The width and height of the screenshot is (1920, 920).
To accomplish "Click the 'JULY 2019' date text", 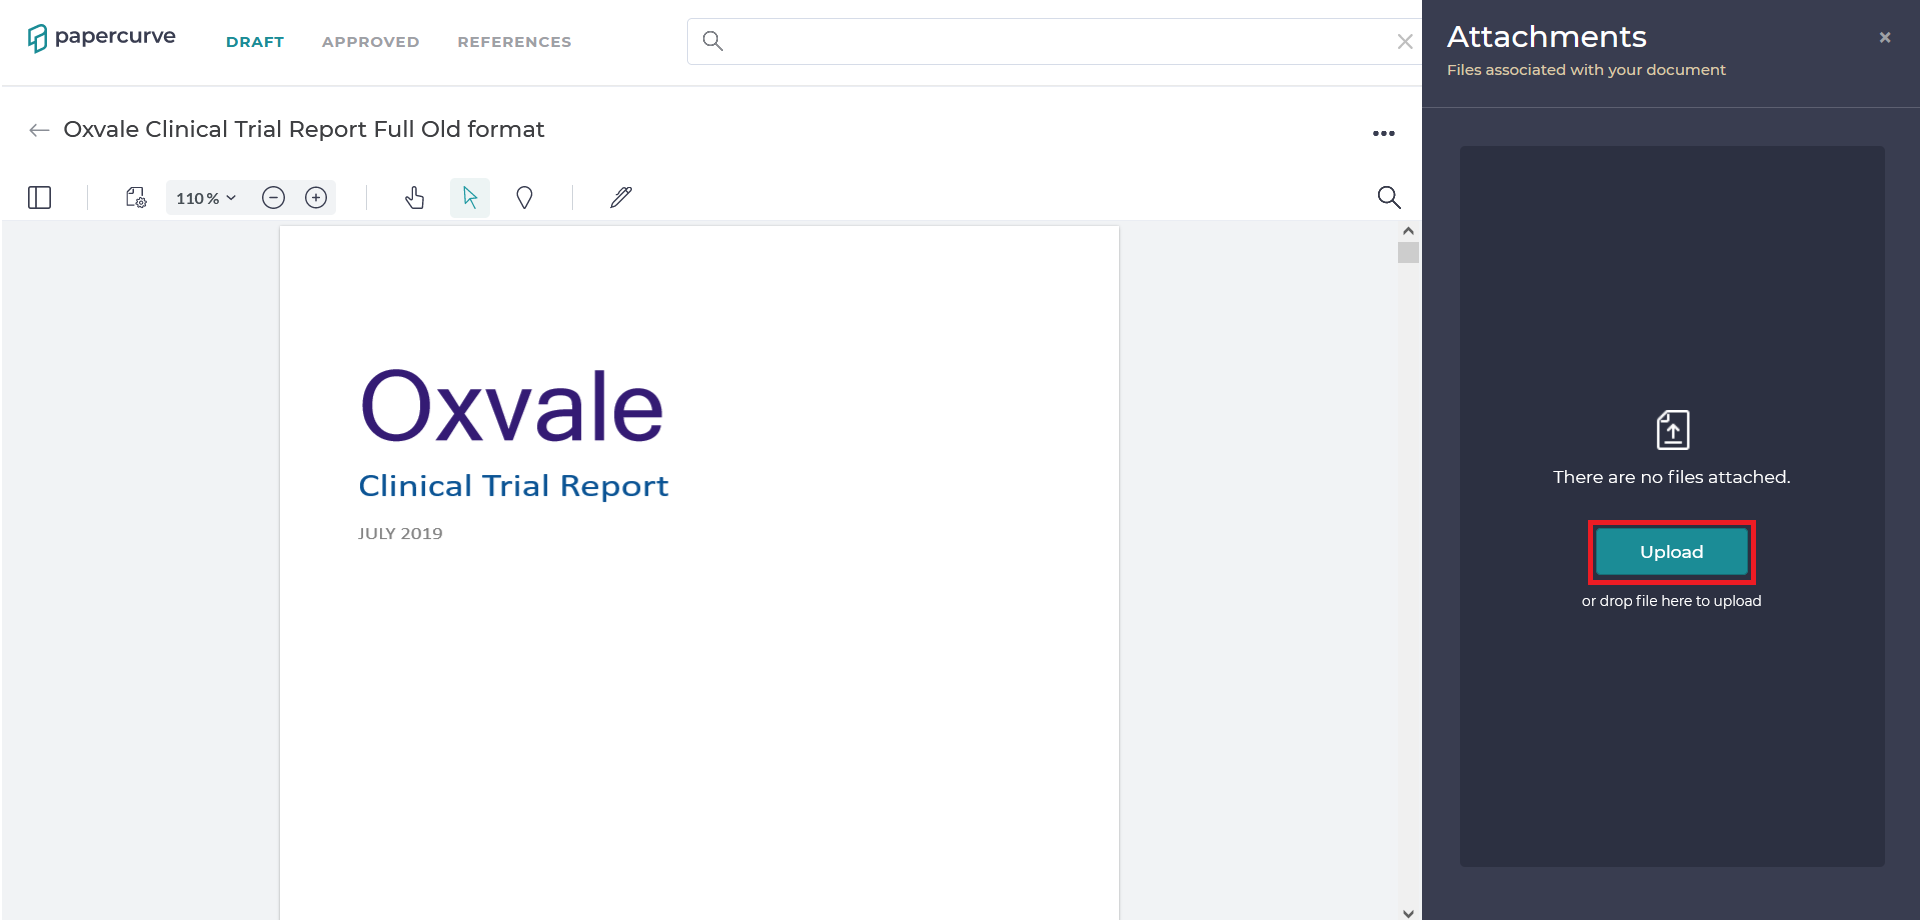I will click(400, 534).
